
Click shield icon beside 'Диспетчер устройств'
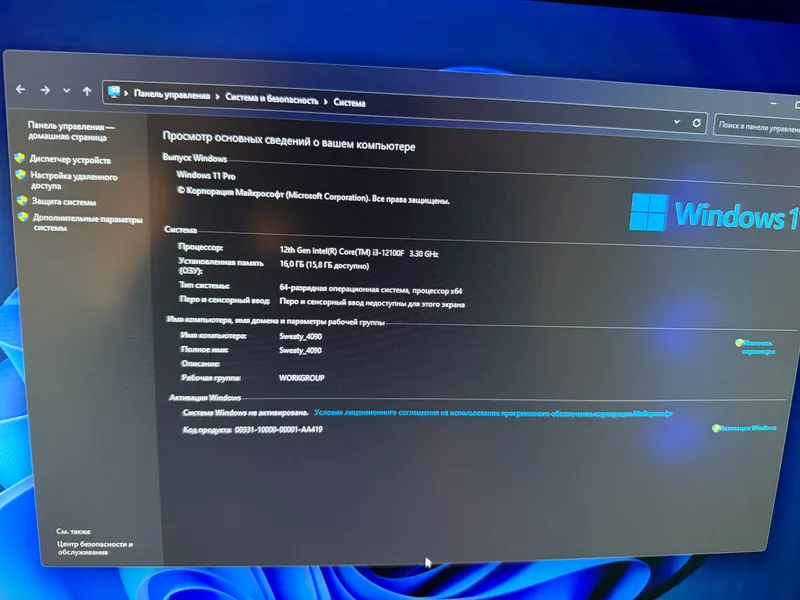click(x=20, y=158)
